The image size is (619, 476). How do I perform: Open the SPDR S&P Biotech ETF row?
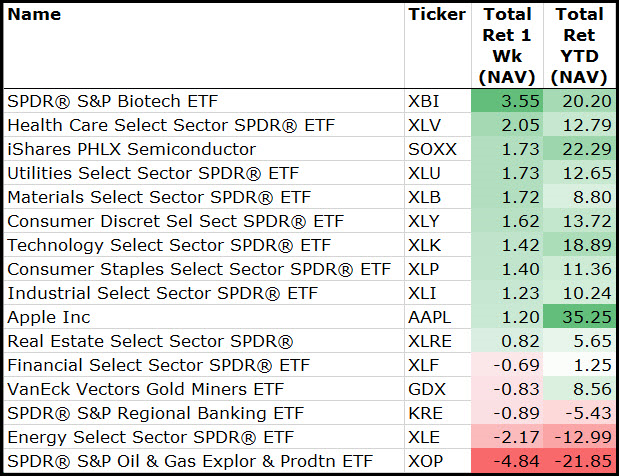112,101
